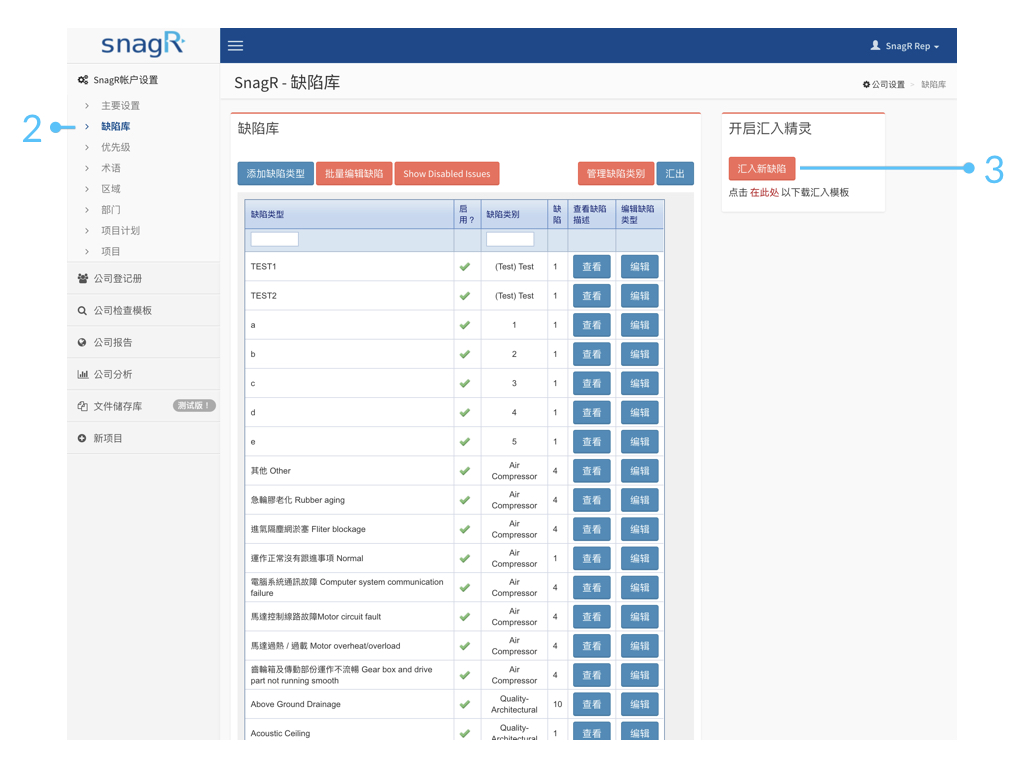
Task: Click 查看 button for Motor circuit fault row
Action: coord(592,617)
